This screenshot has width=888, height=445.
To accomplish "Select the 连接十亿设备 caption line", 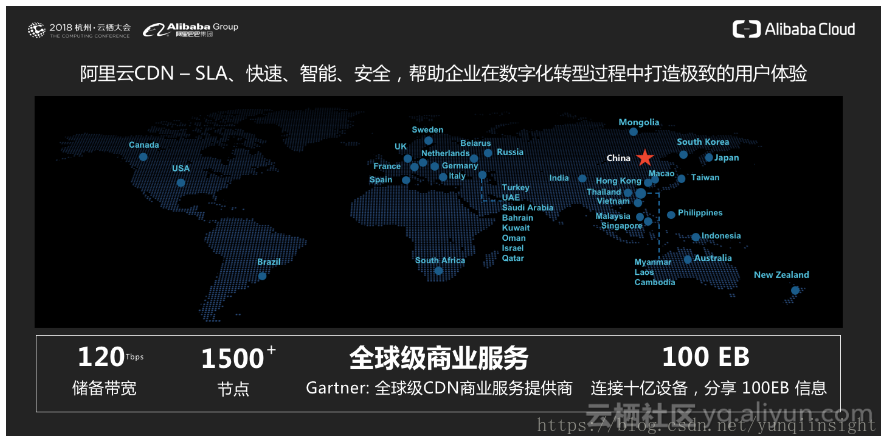I will [x=708, y=388].
